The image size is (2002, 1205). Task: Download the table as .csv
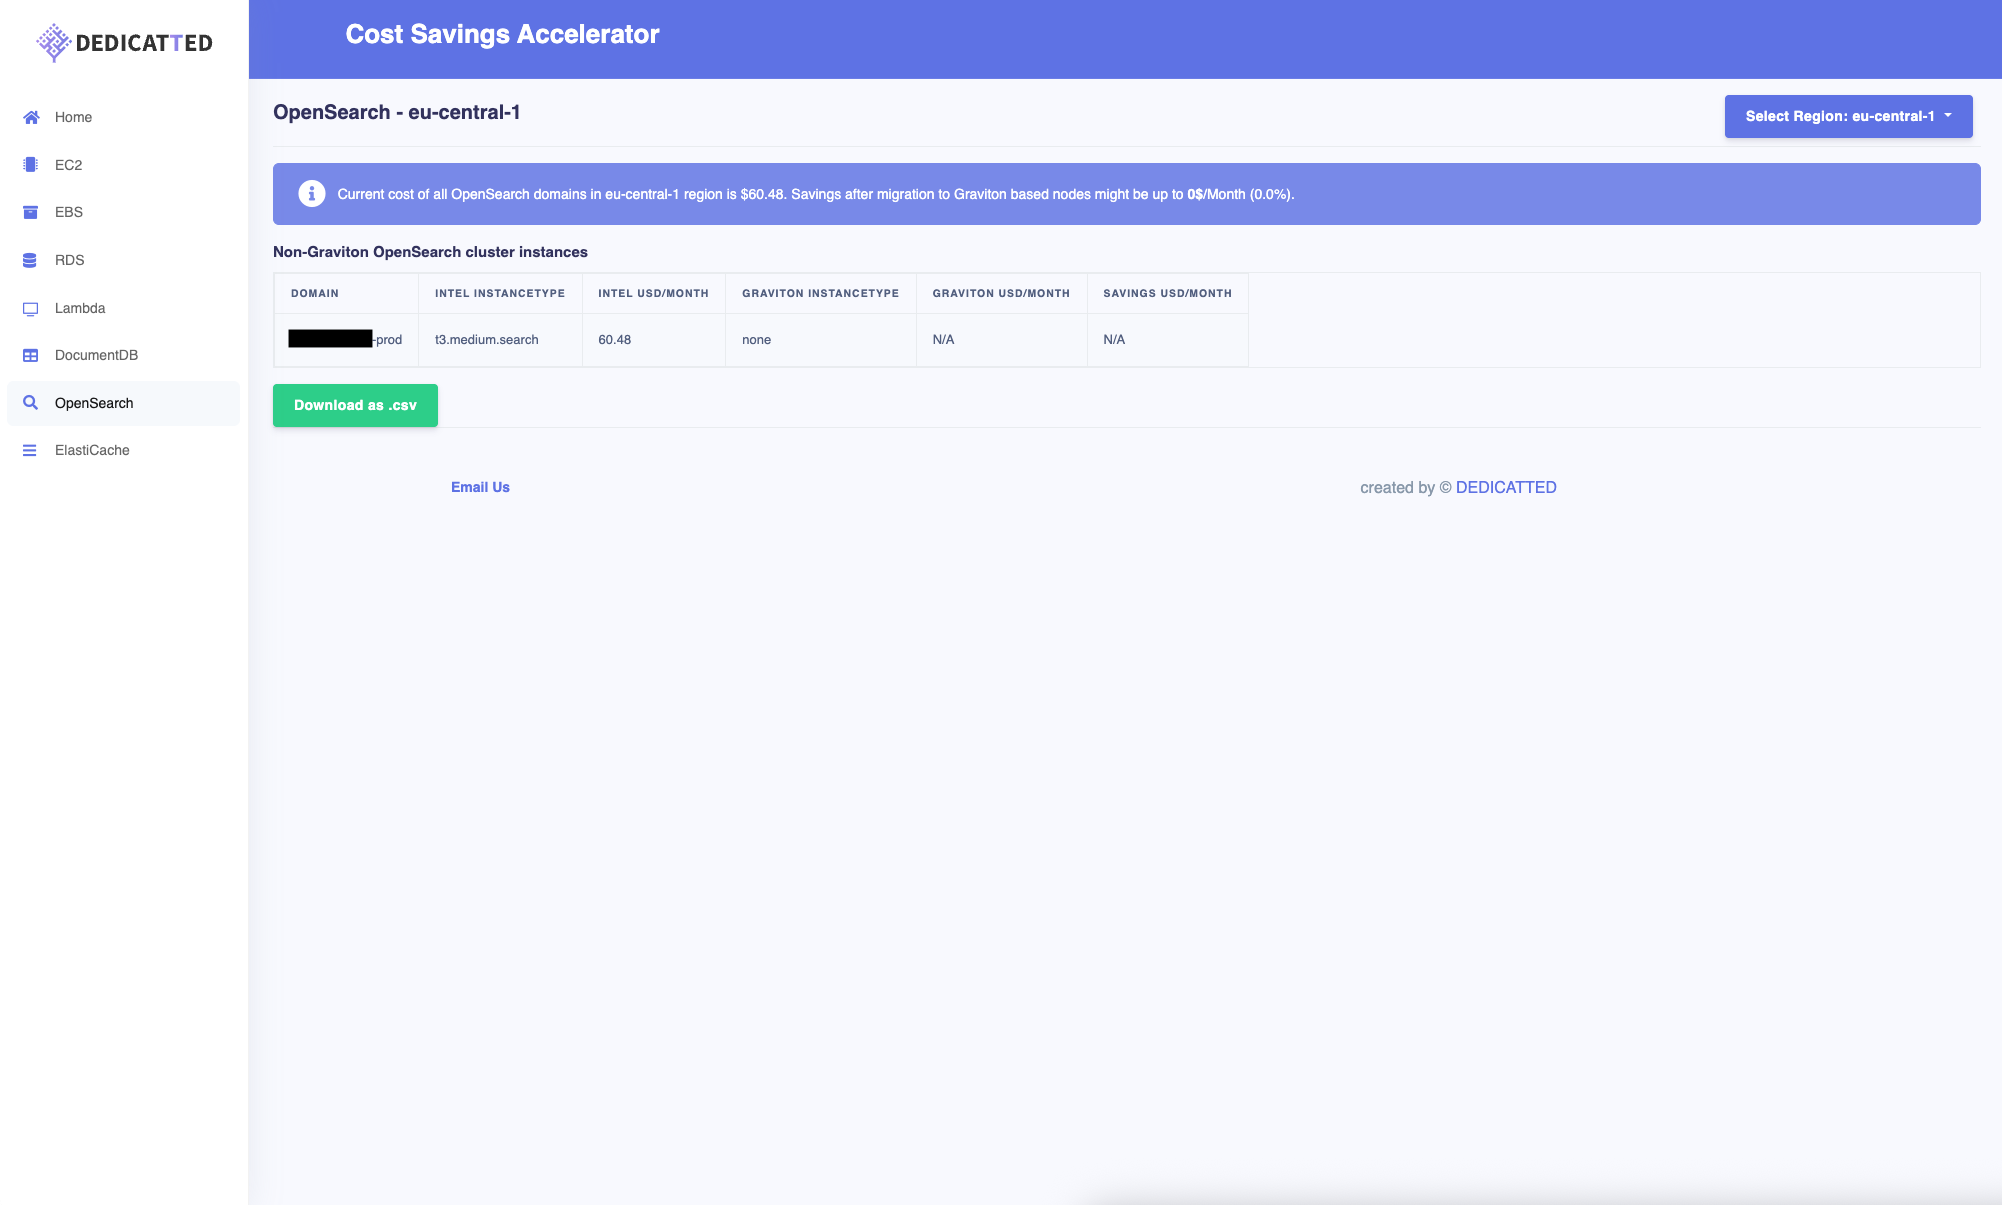(x=355, y=405)
